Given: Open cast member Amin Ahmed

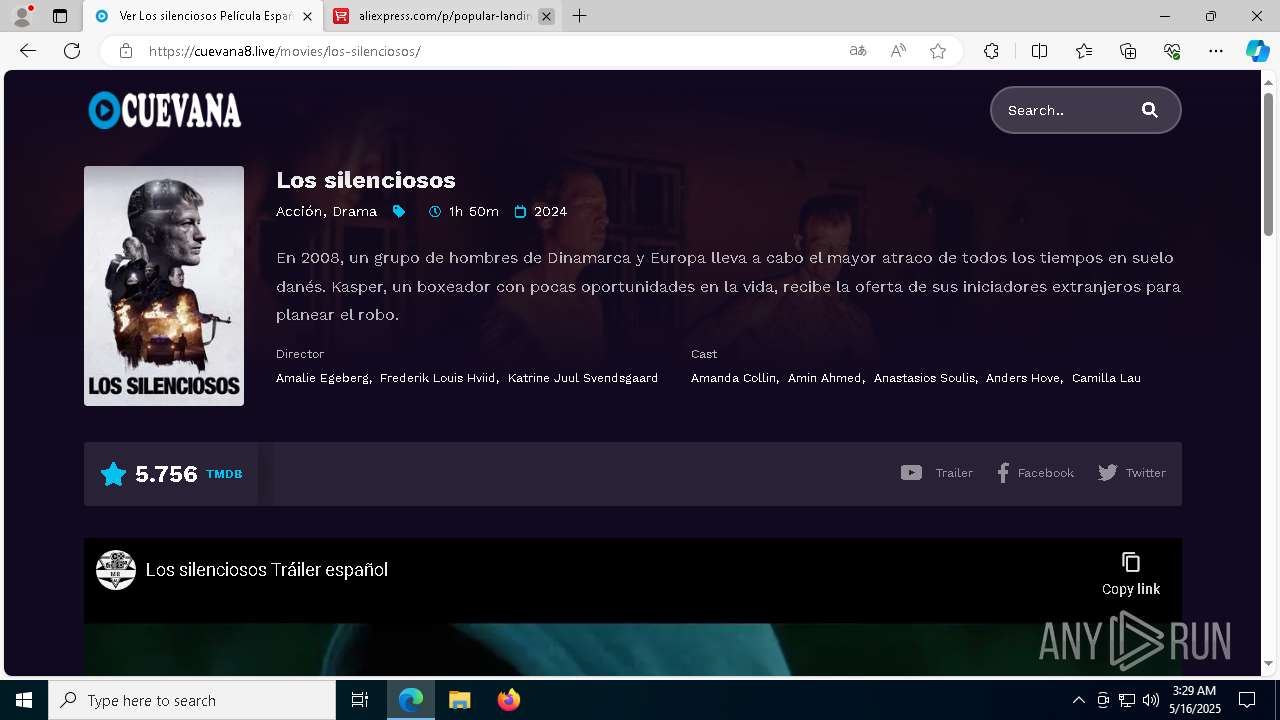Looking at the screenshot, I should pyautogui.click(x=824, y=378).
